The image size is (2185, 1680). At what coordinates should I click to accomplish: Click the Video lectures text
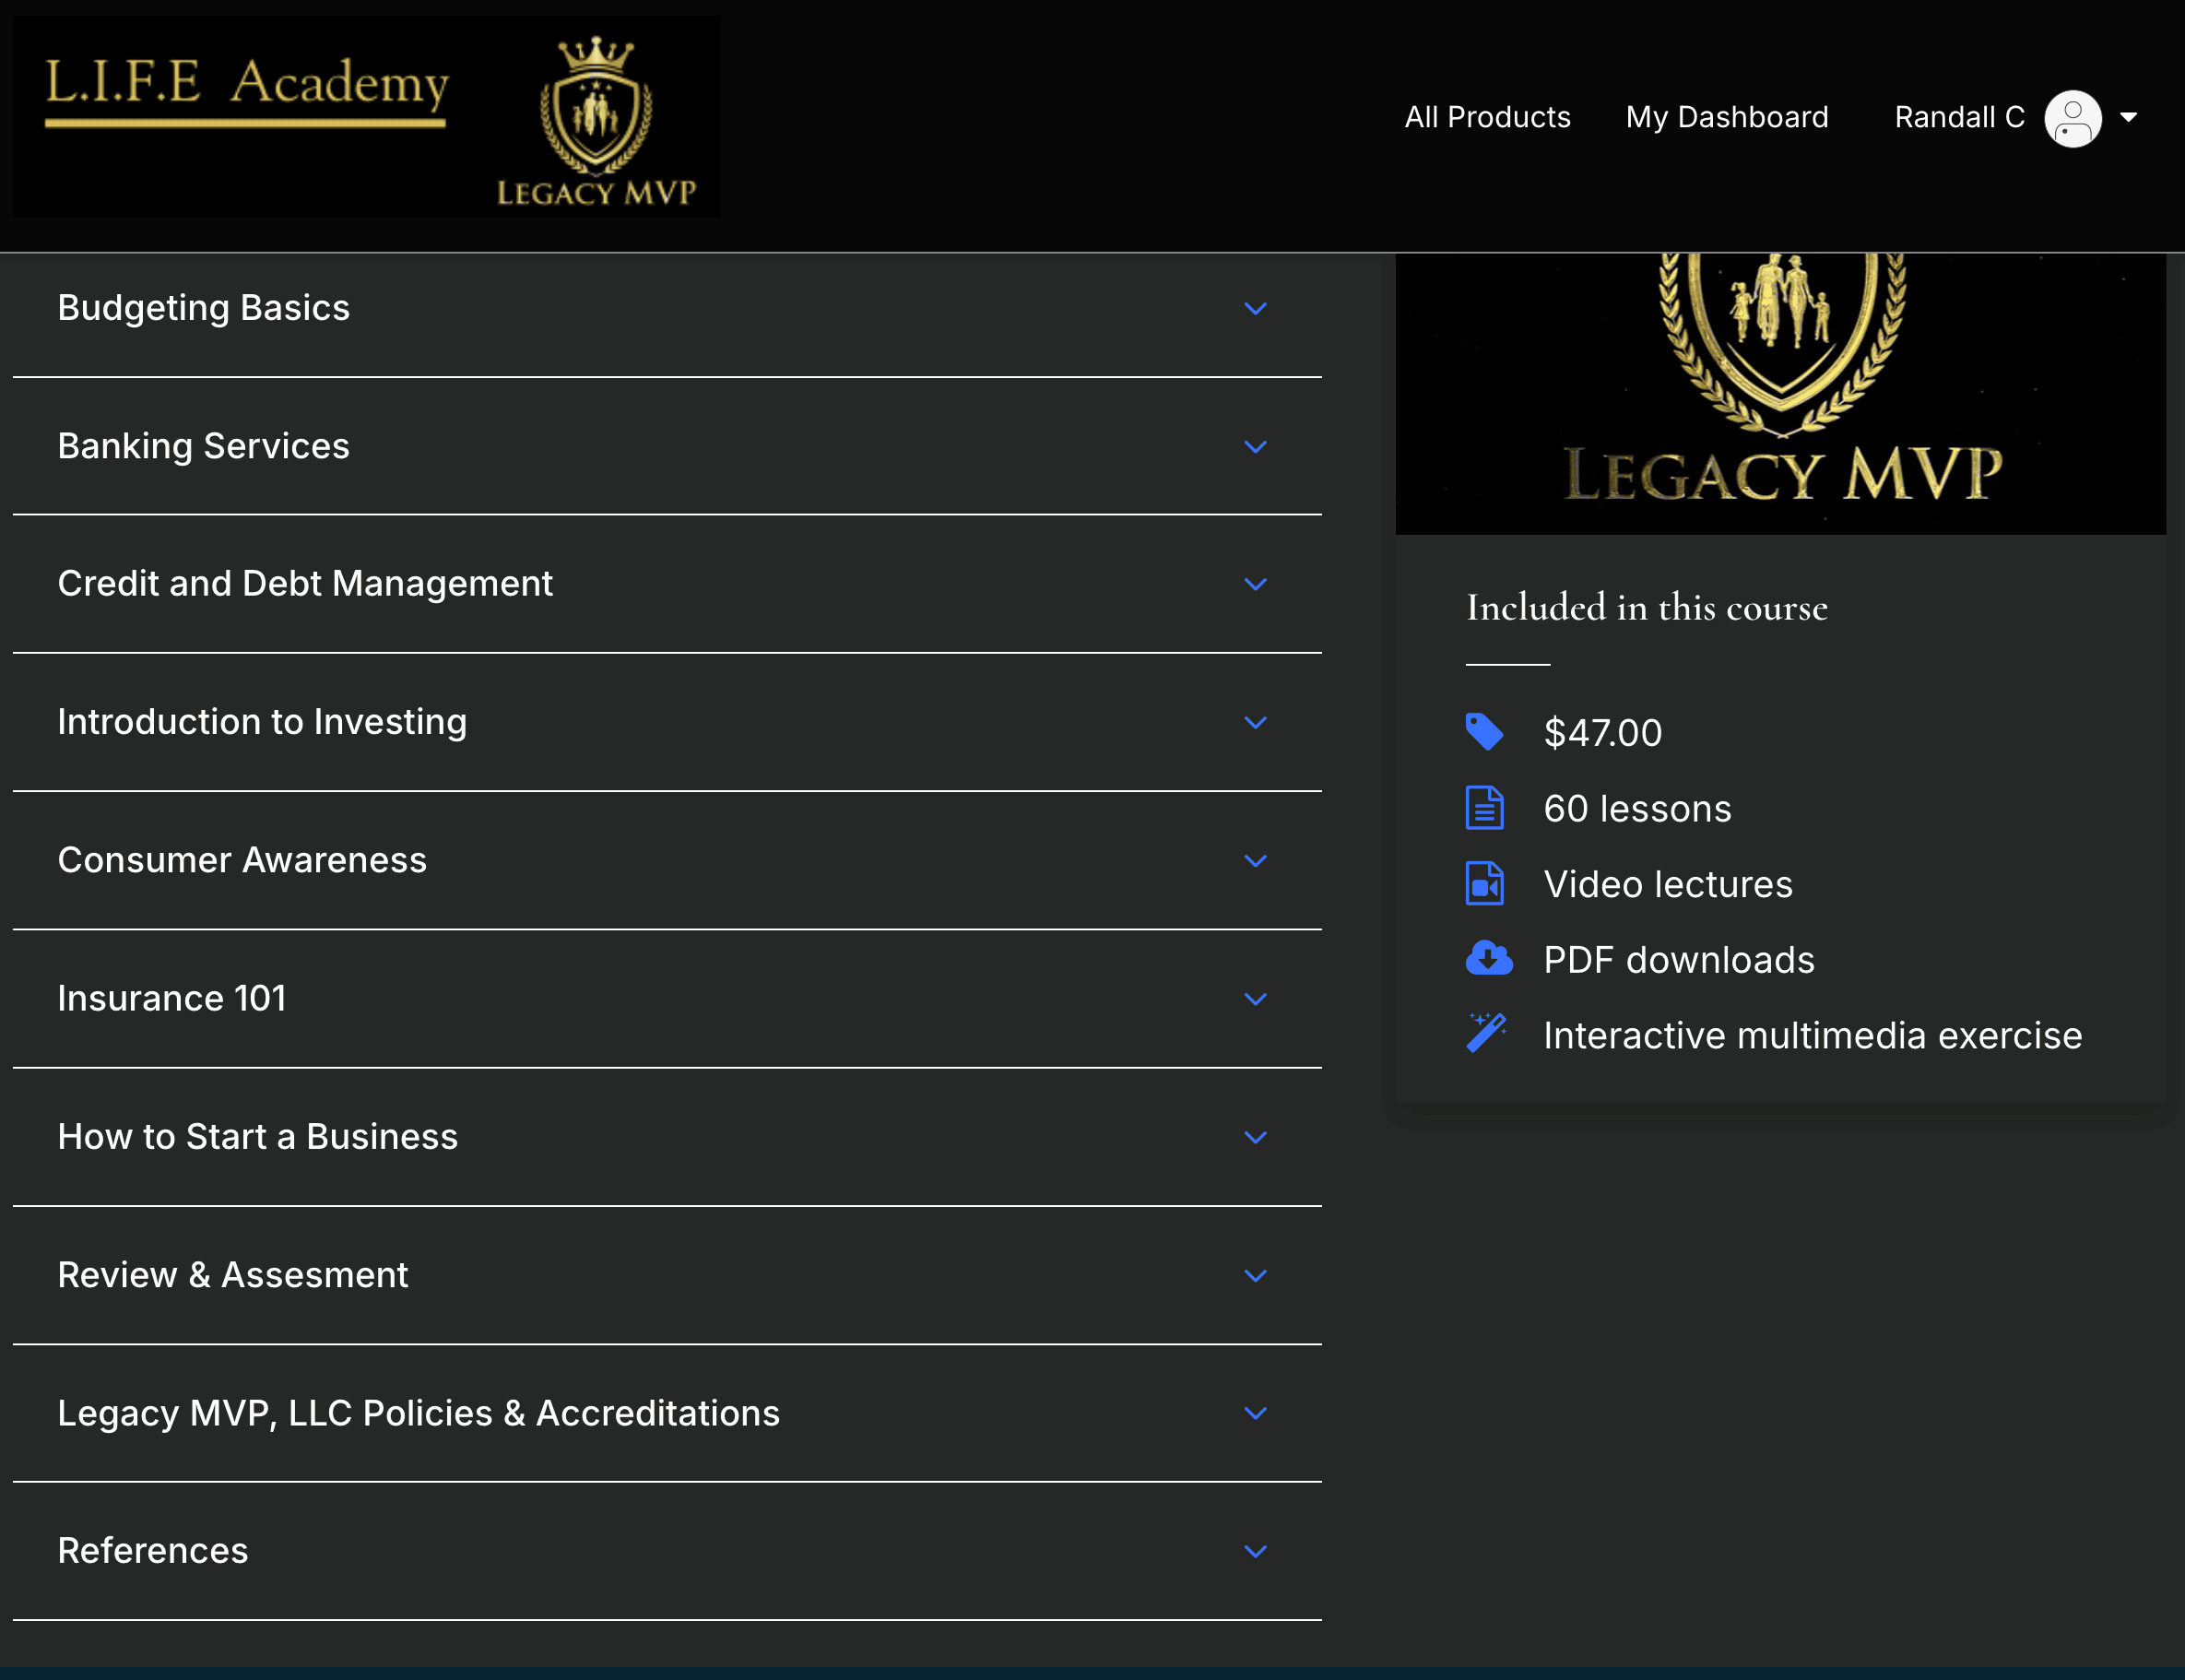pyautogui.click(x=1668, y=885)
